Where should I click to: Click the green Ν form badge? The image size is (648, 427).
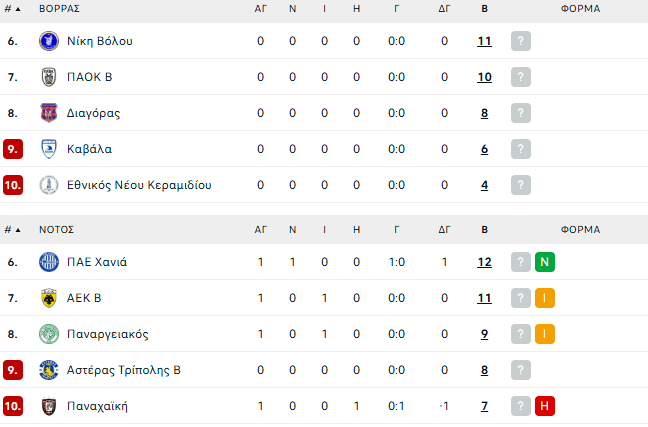(x=545, y=262)
